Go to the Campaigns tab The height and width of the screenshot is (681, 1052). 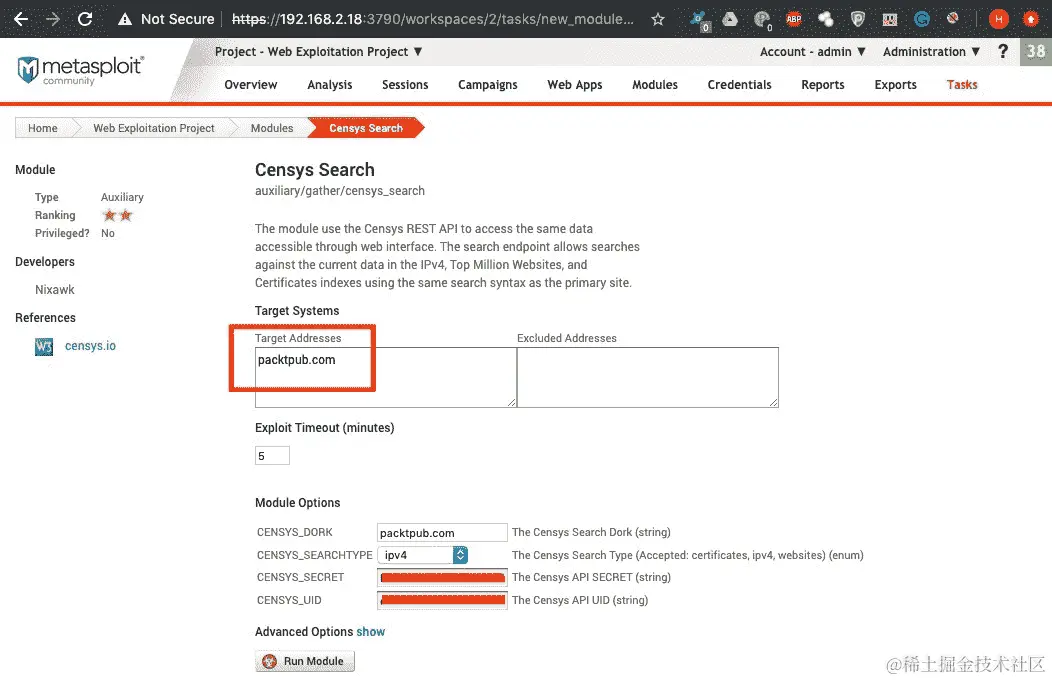point(488,85)
